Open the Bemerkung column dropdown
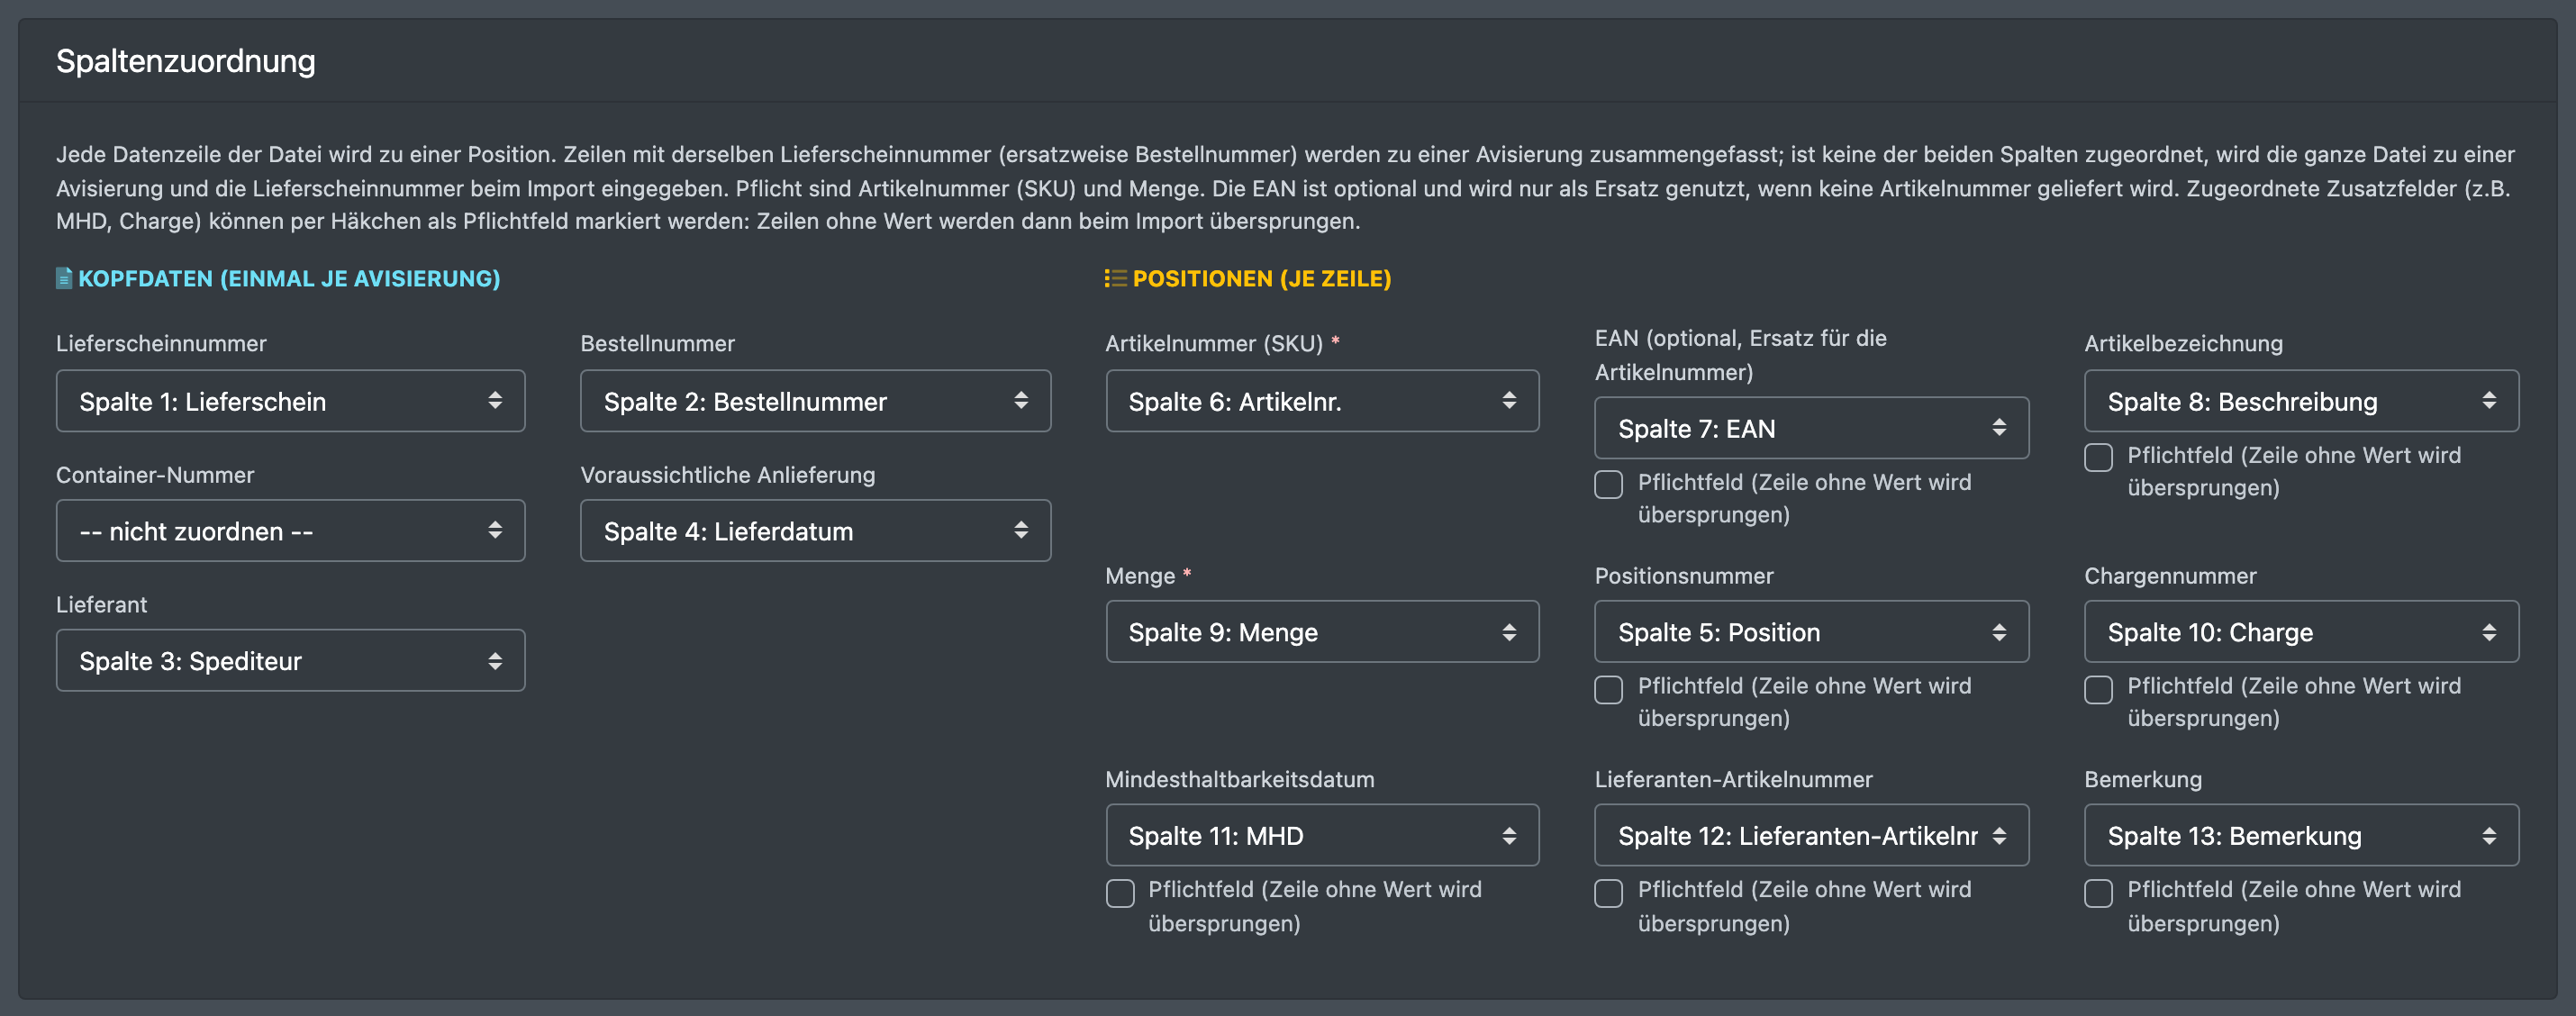The image size is (2576, 1016). click(x=2301, y=835)
